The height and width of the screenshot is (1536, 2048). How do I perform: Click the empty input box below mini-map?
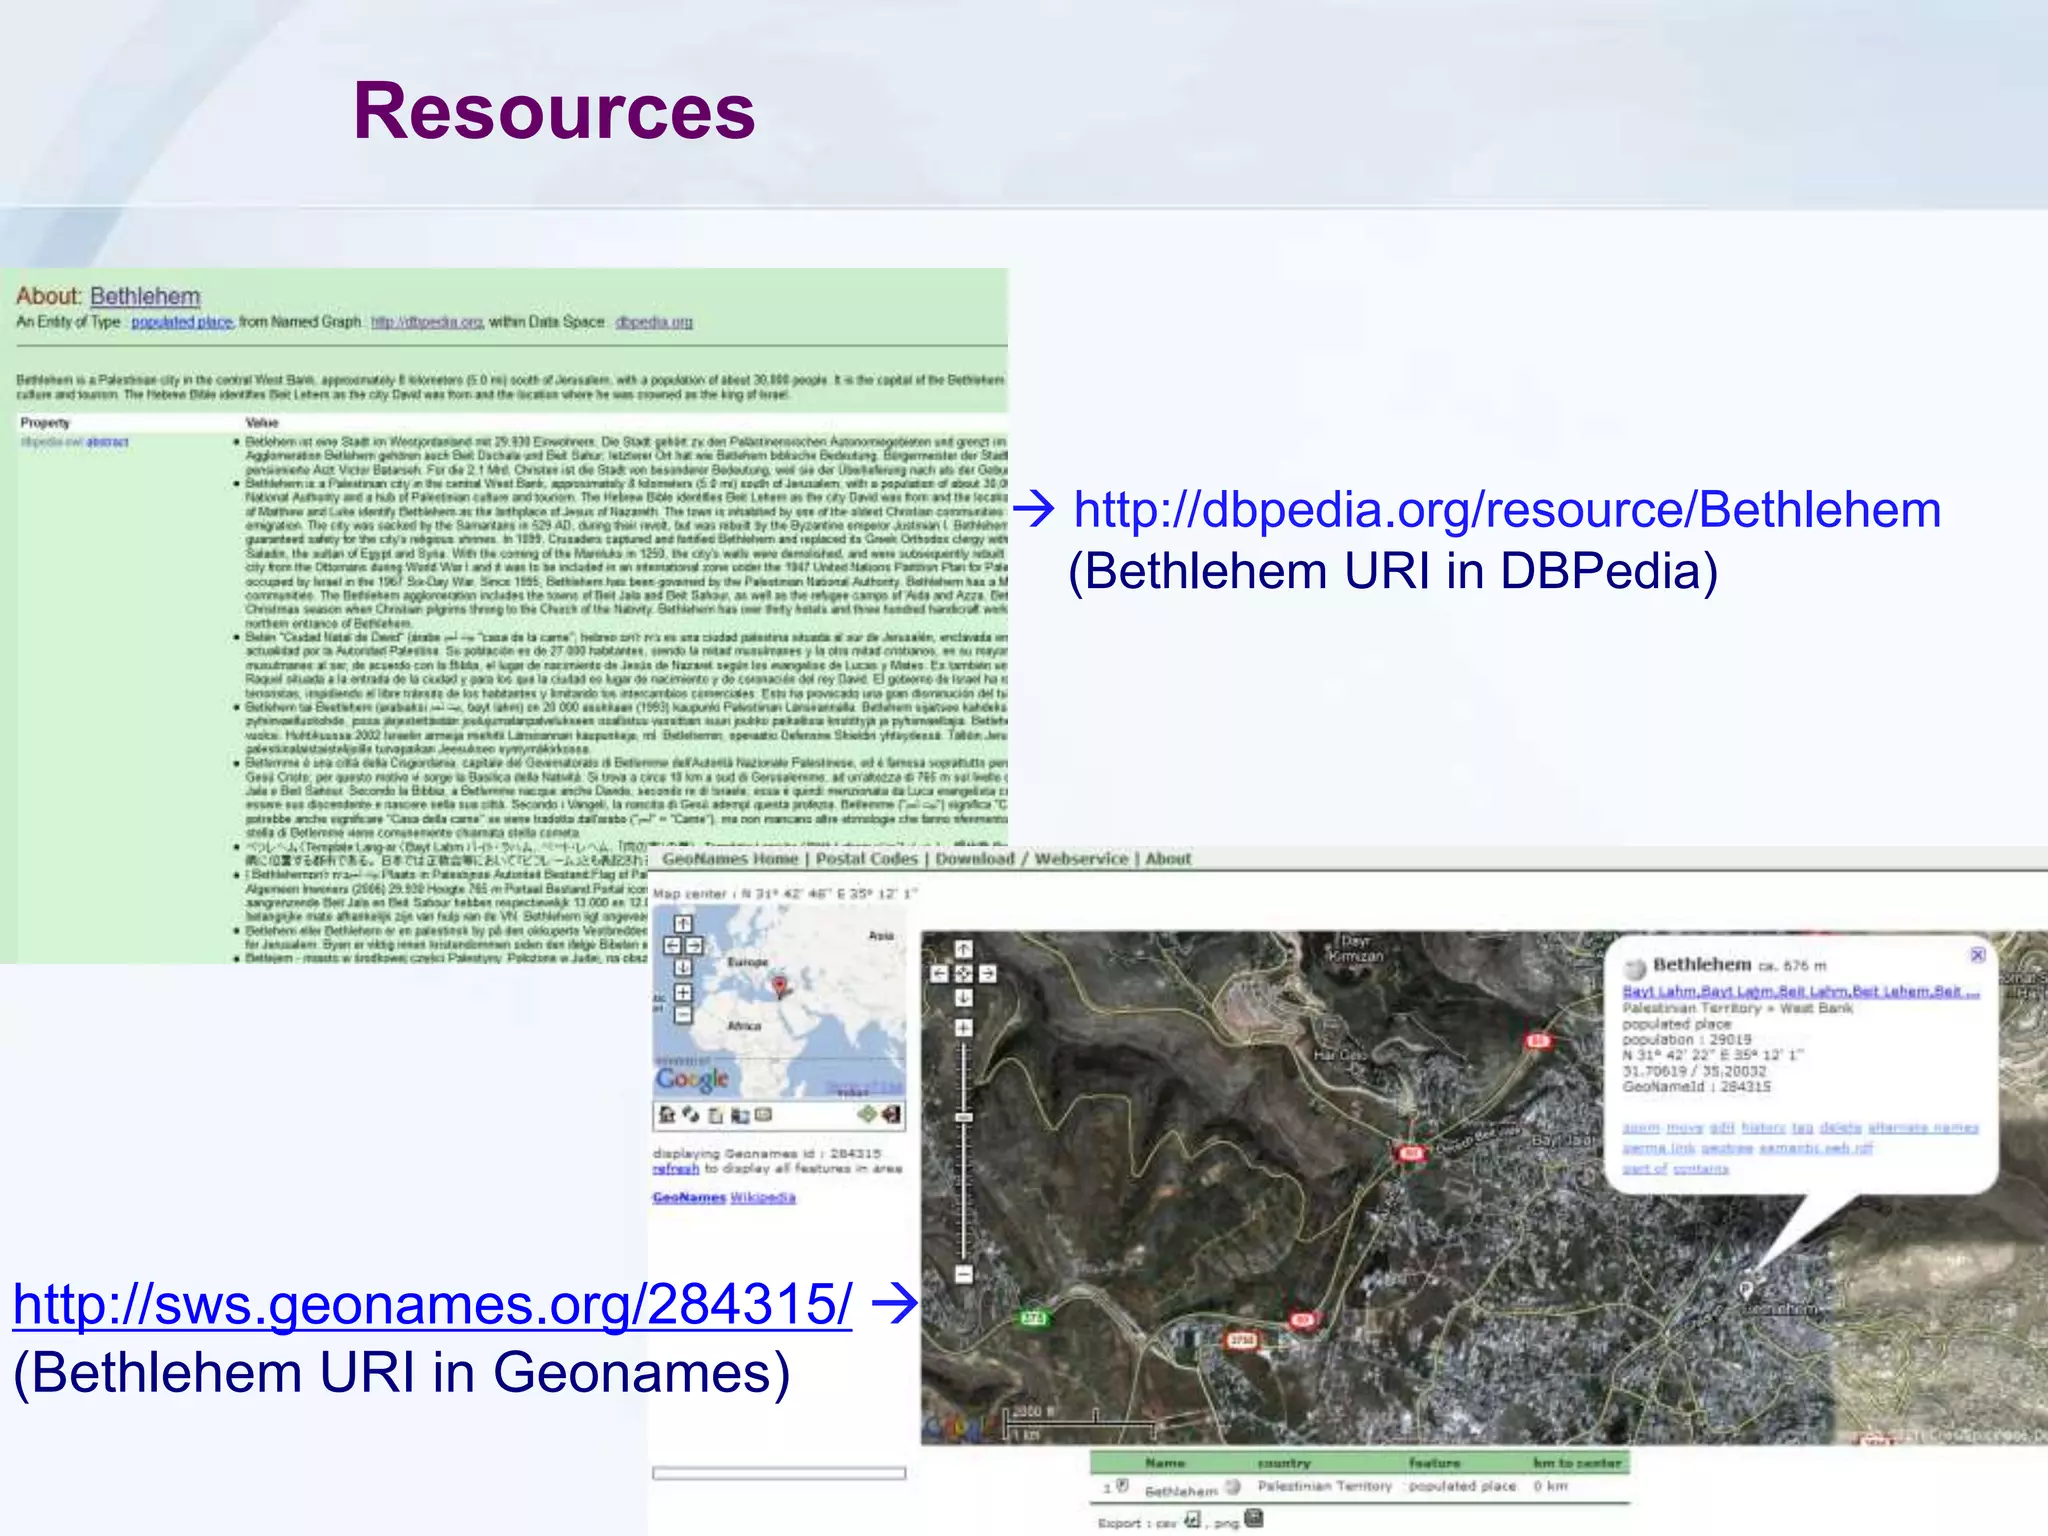coord(779,1473)
